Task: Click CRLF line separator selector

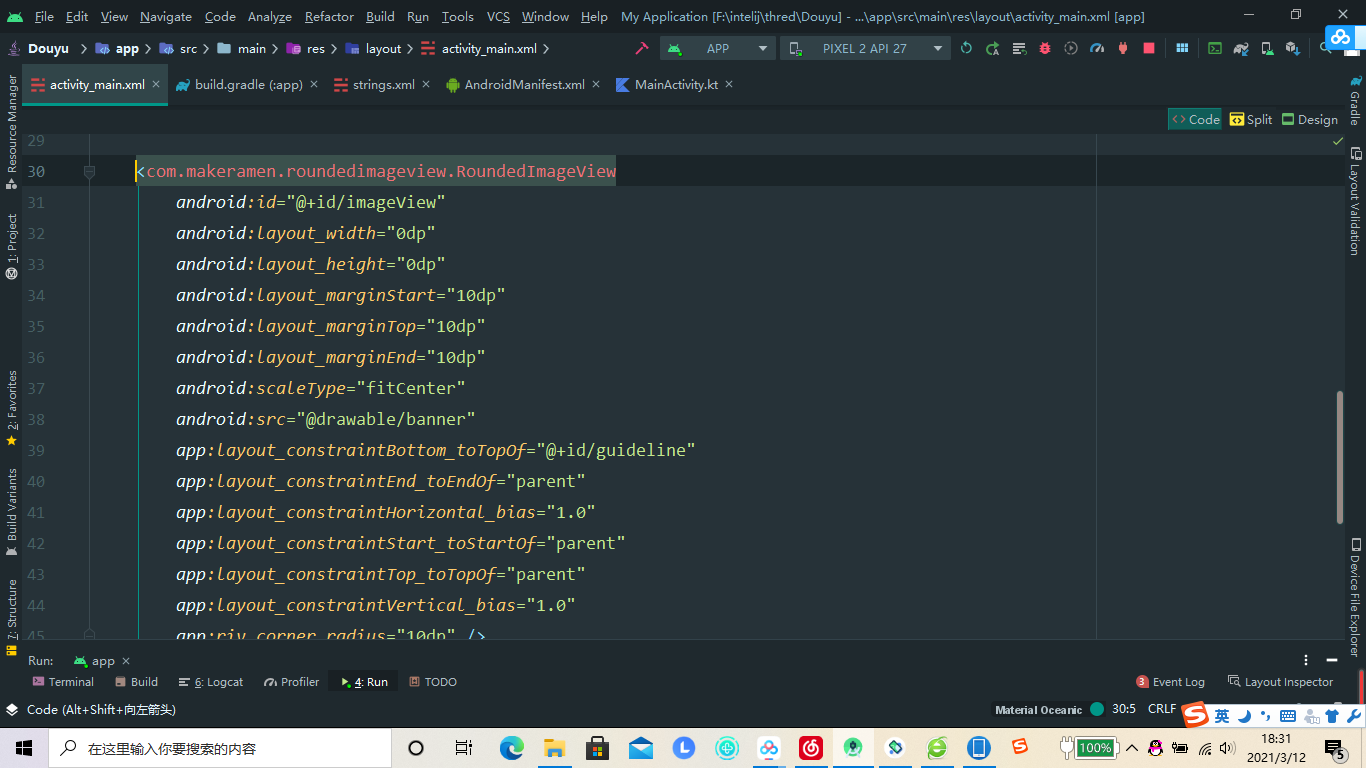Action: tap(1162, 709)
